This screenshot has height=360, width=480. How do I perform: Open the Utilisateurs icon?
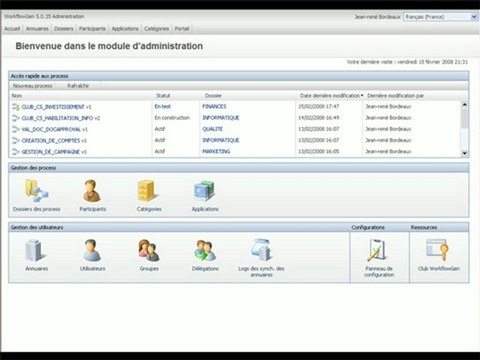point(92,250)
